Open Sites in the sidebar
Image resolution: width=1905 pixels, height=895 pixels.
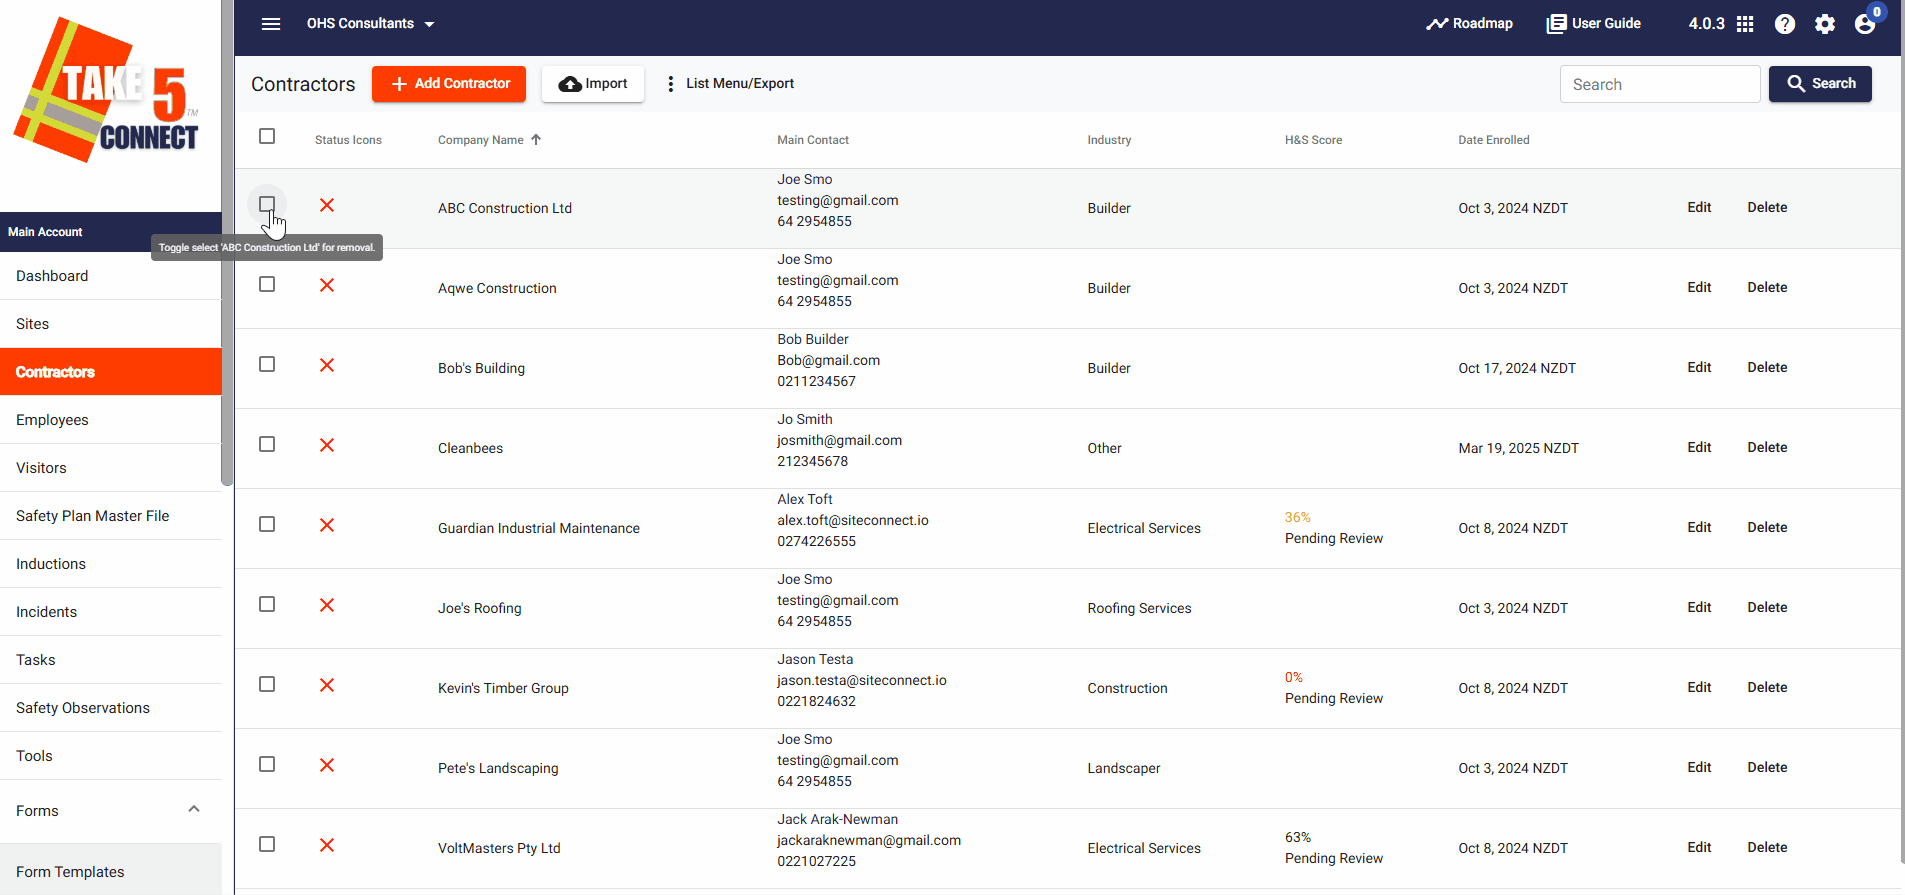point(110,324)
